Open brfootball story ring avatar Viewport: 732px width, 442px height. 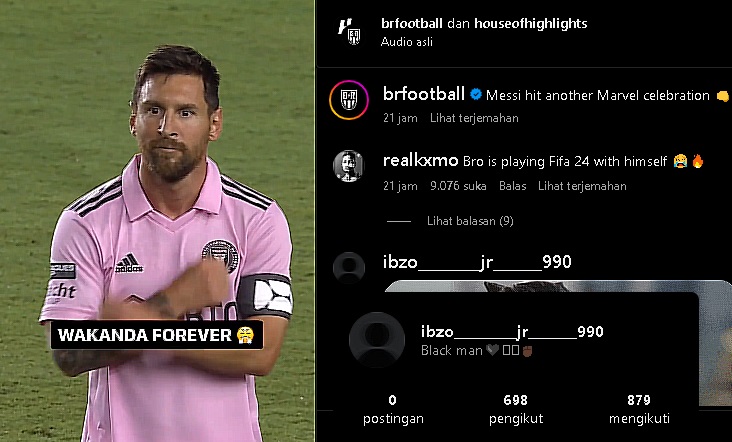point(349,100)
